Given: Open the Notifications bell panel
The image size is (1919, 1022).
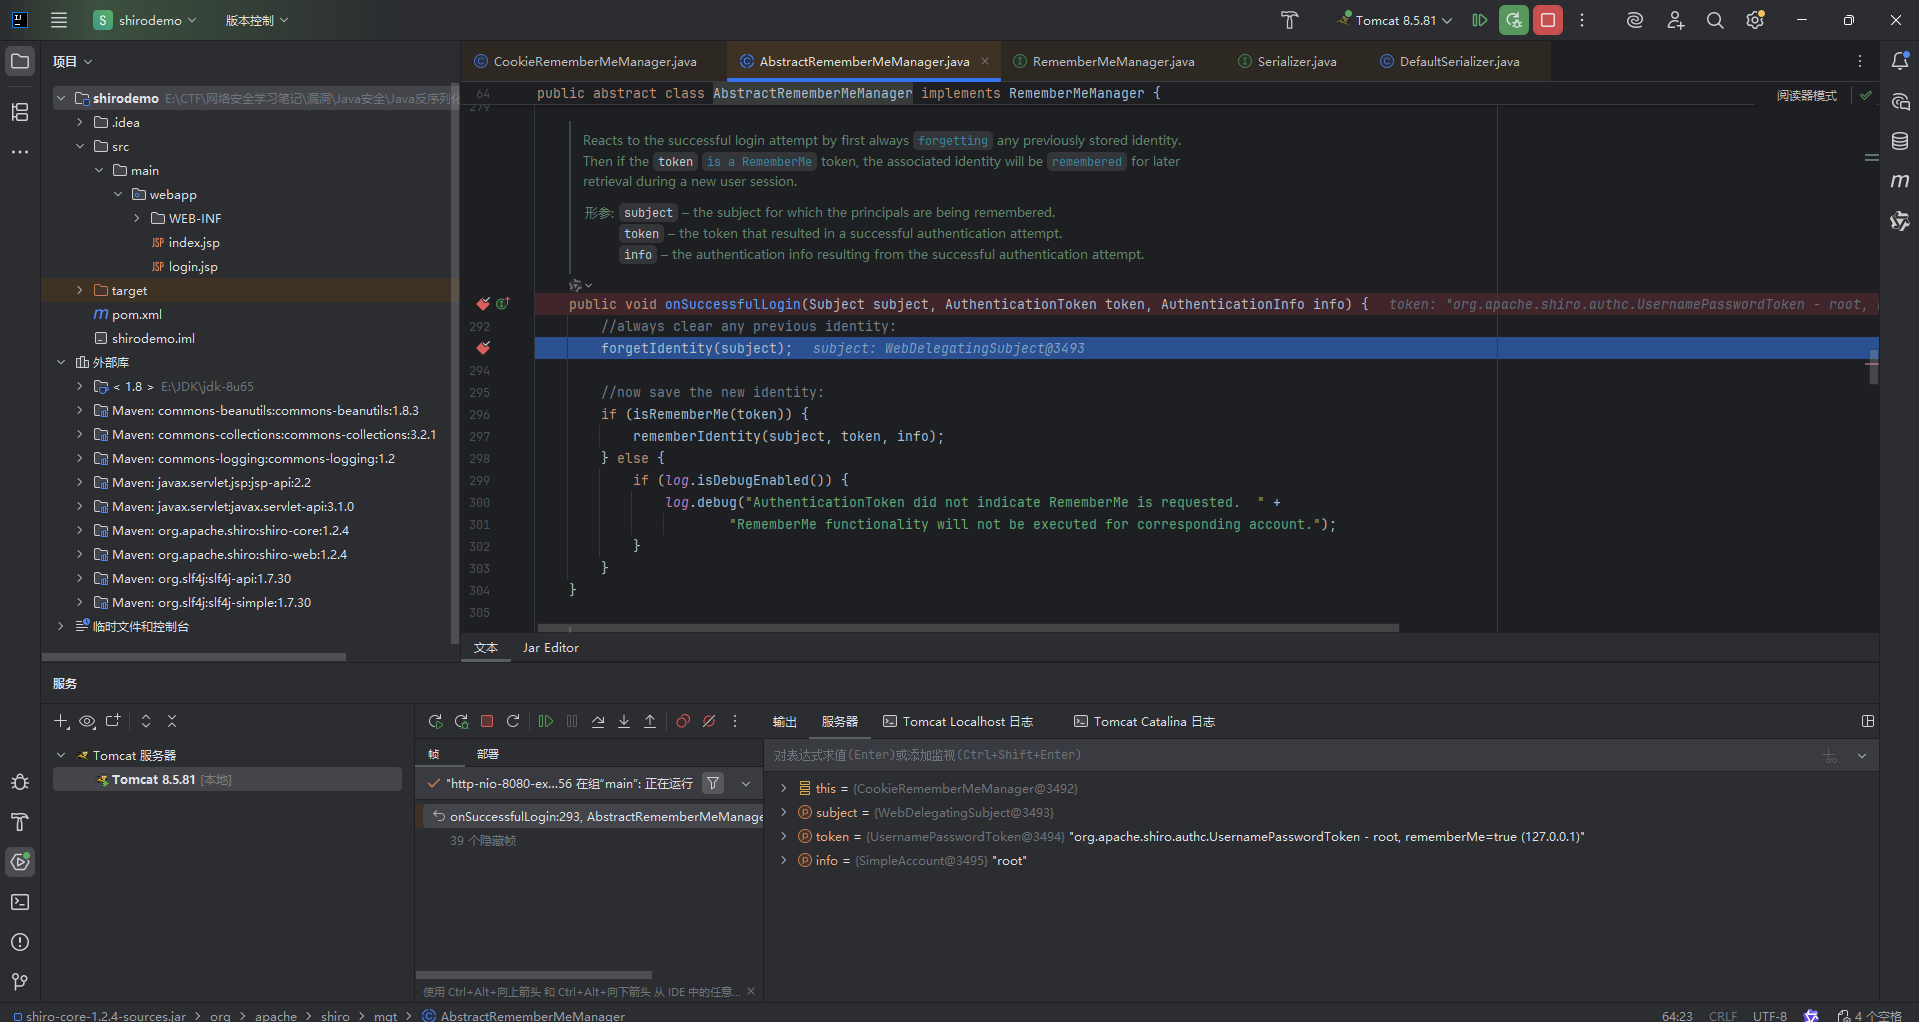Looking at the screenshot, I should click(x=1900, y=61).
